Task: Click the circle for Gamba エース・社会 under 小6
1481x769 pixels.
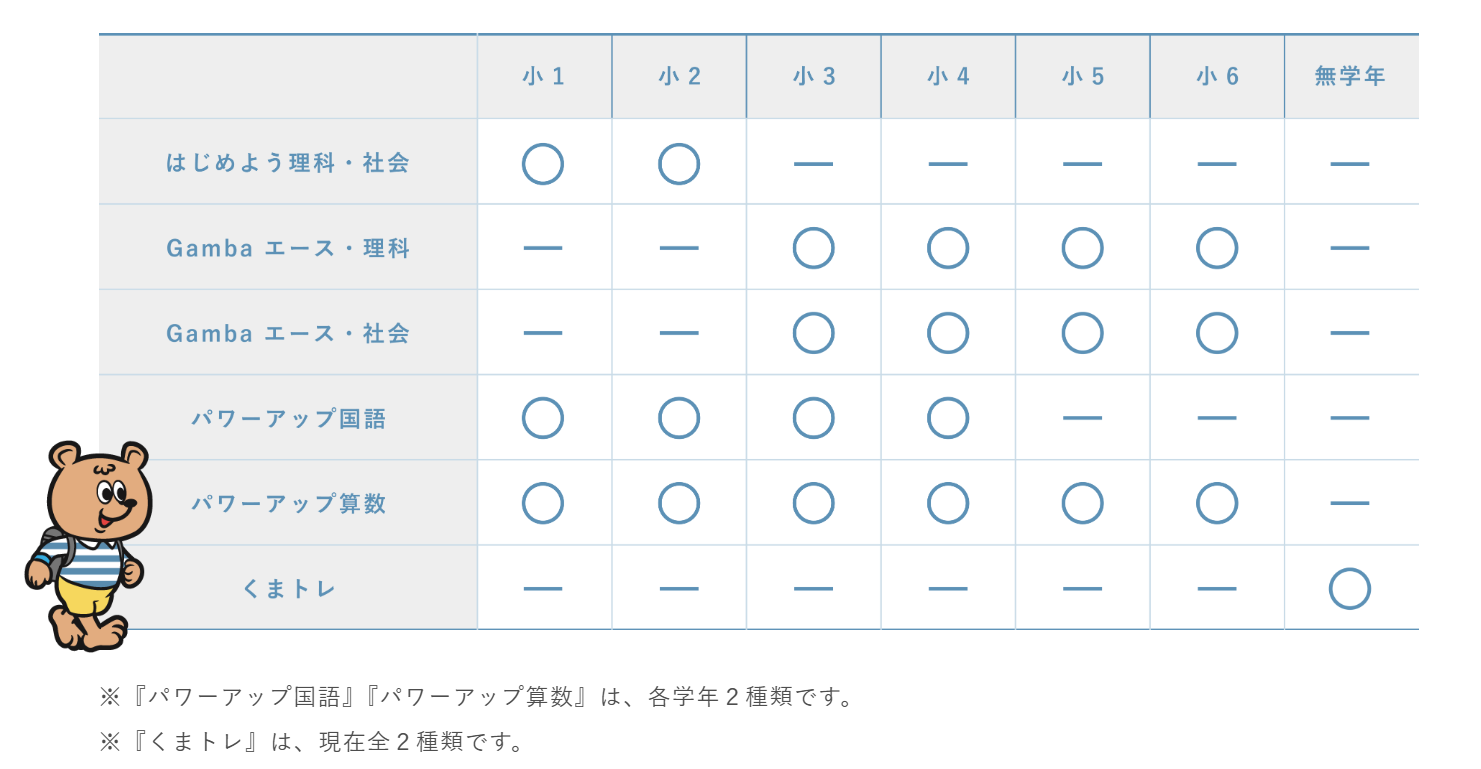Action: pyautogui.click(x=1217, y=333)
